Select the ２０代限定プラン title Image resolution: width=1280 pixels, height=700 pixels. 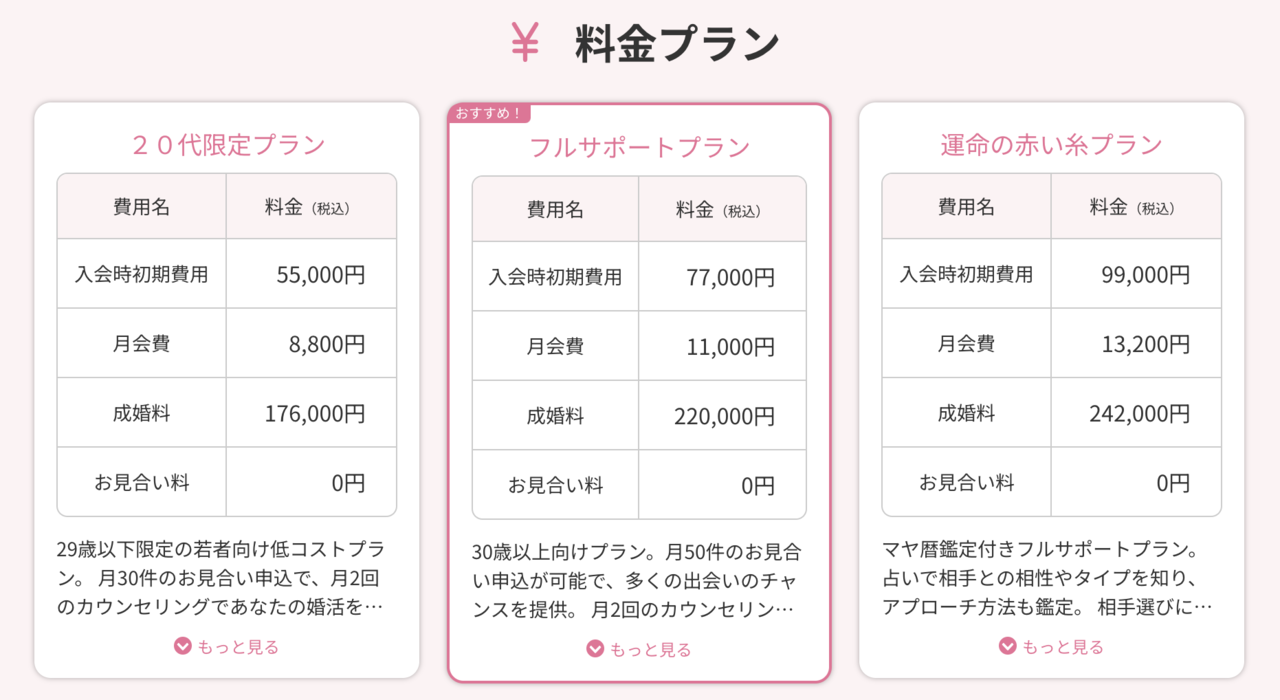point(227,145)
